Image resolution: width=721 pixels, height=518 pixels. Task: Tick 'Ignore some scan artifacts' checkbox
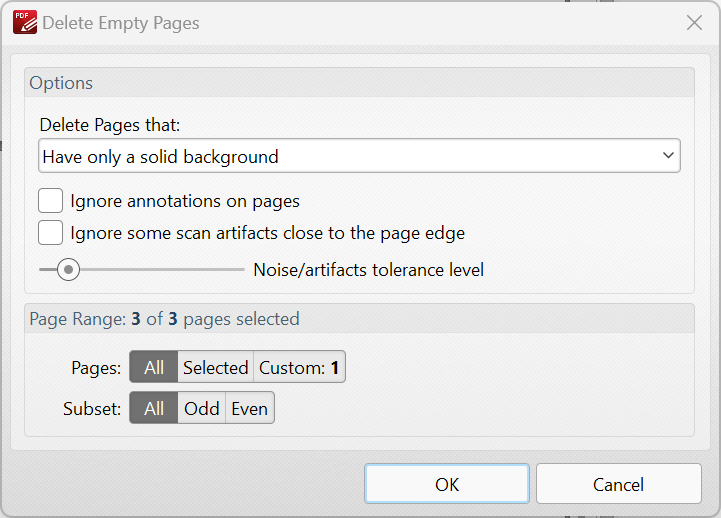[x=51, y=233]
